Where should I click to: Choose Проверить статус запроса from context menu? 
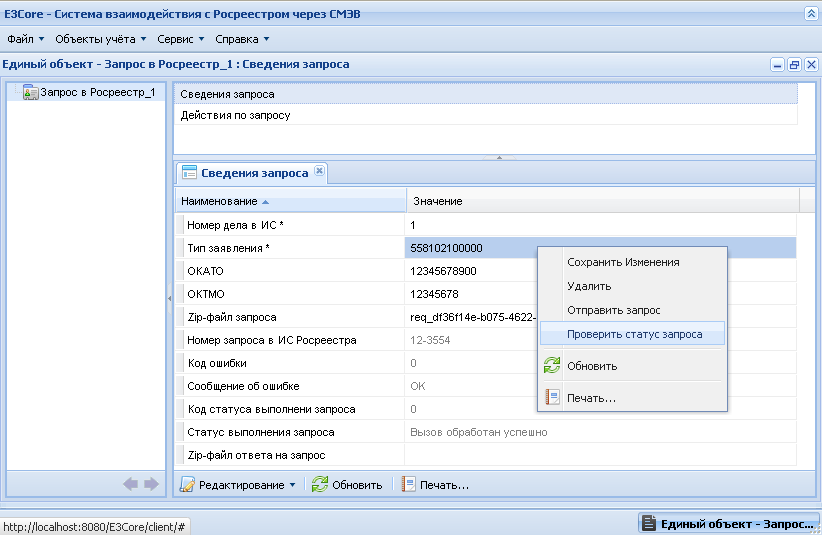[632, 334]
